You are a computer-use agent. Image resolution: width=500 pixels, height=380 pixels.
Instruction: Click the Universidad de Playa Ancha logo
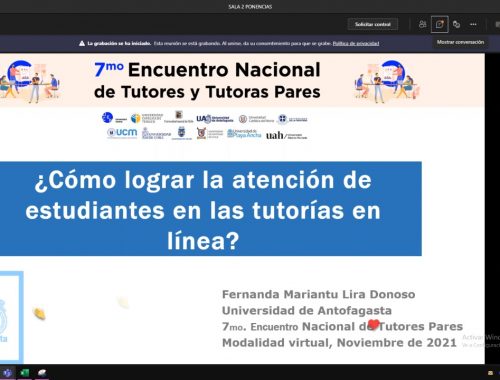click(244, 133)
